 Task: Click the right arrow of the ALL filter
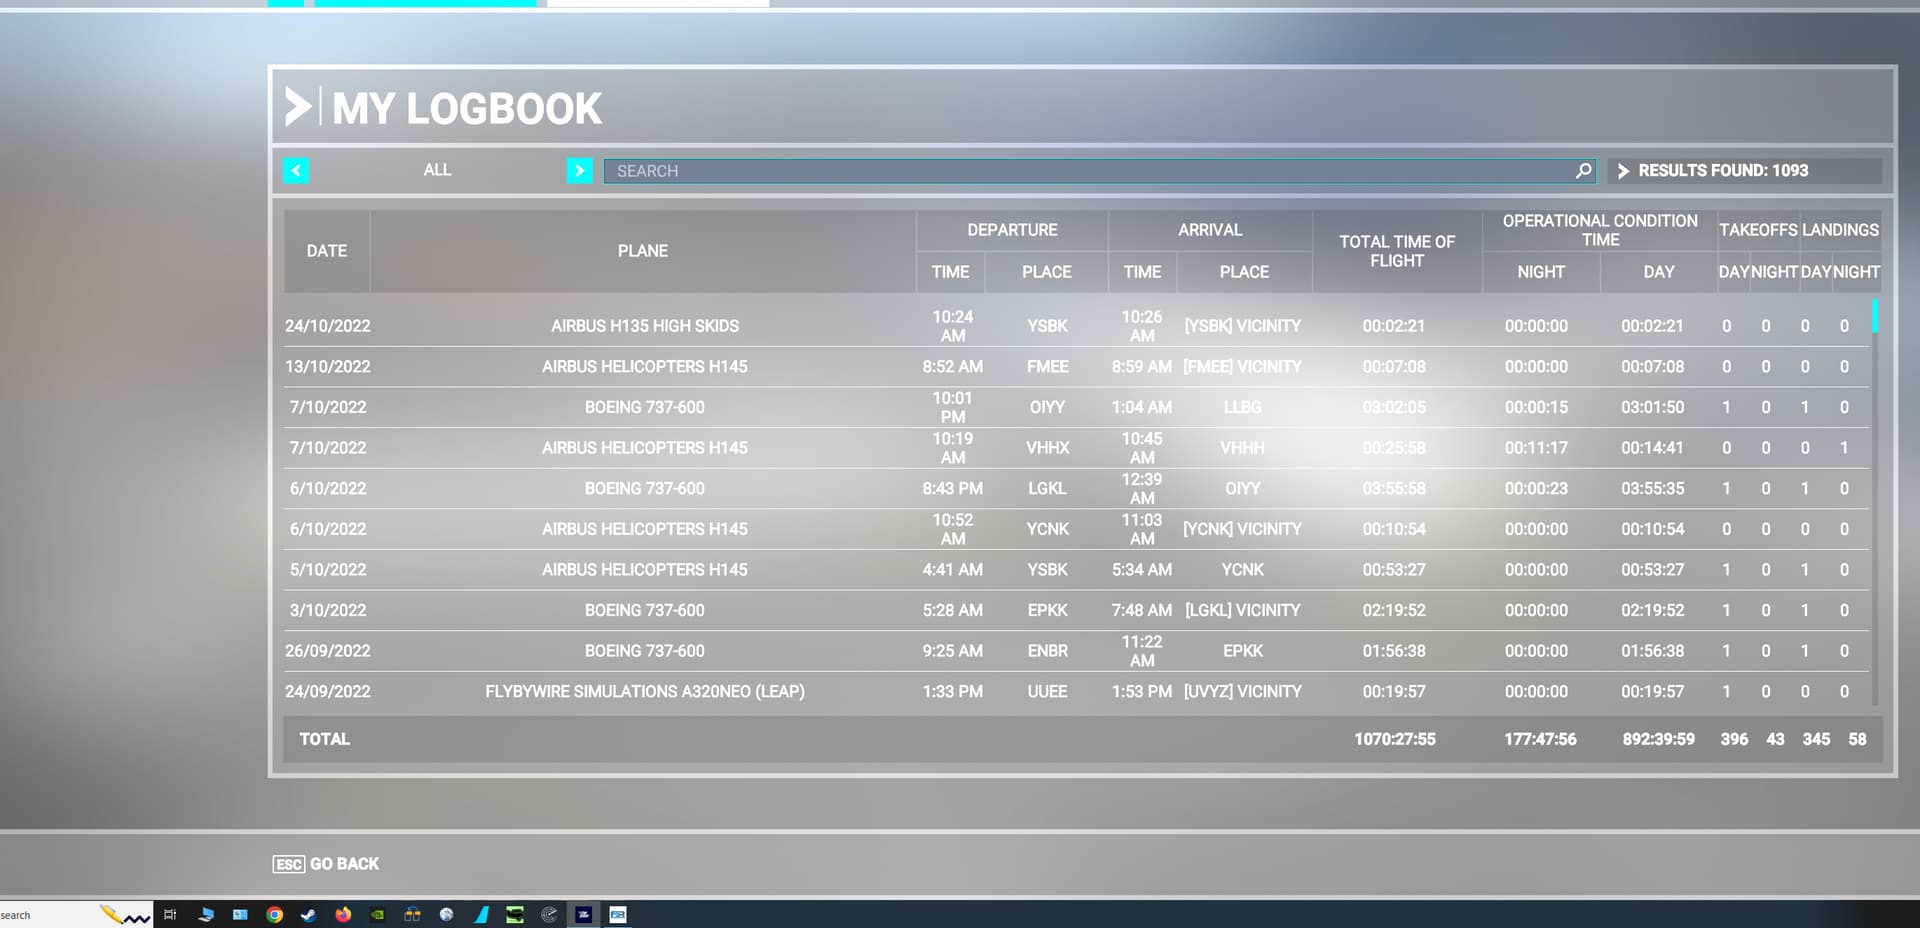tap(579, 170)
